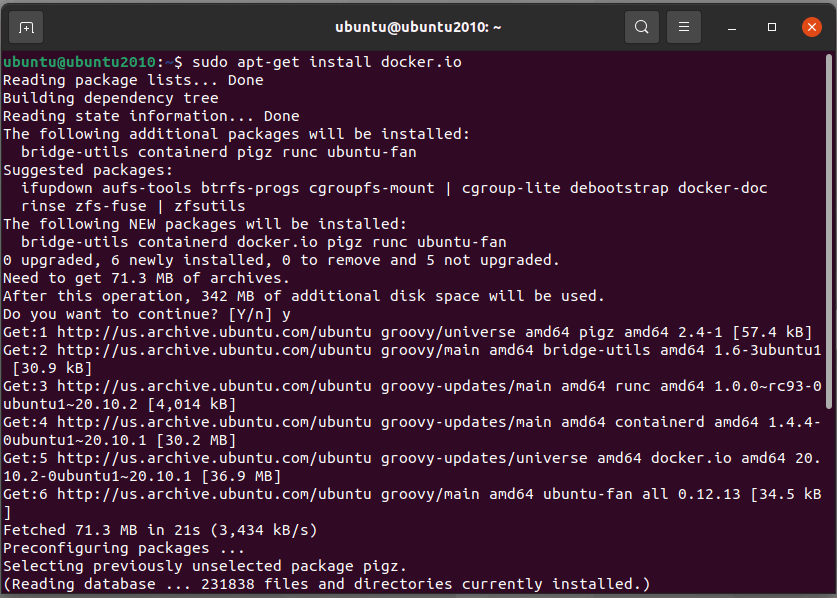The height and width of the screenshot is (598, 837).
Task: Click the sudo apt-get install docker.io command
Action: pos(327,62)
